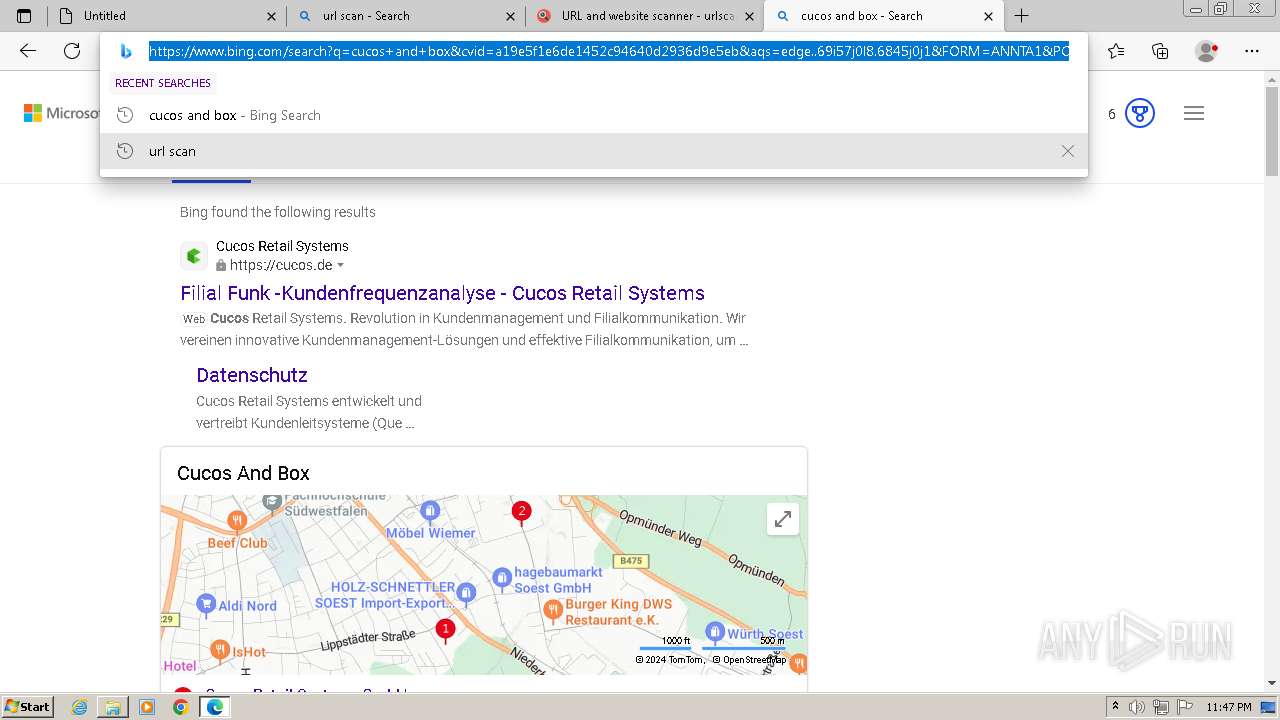This screenshot has height=720, width=1280.
Task: Switch to 'url scan - Search' tab
Action: click(x=406, y=16)
